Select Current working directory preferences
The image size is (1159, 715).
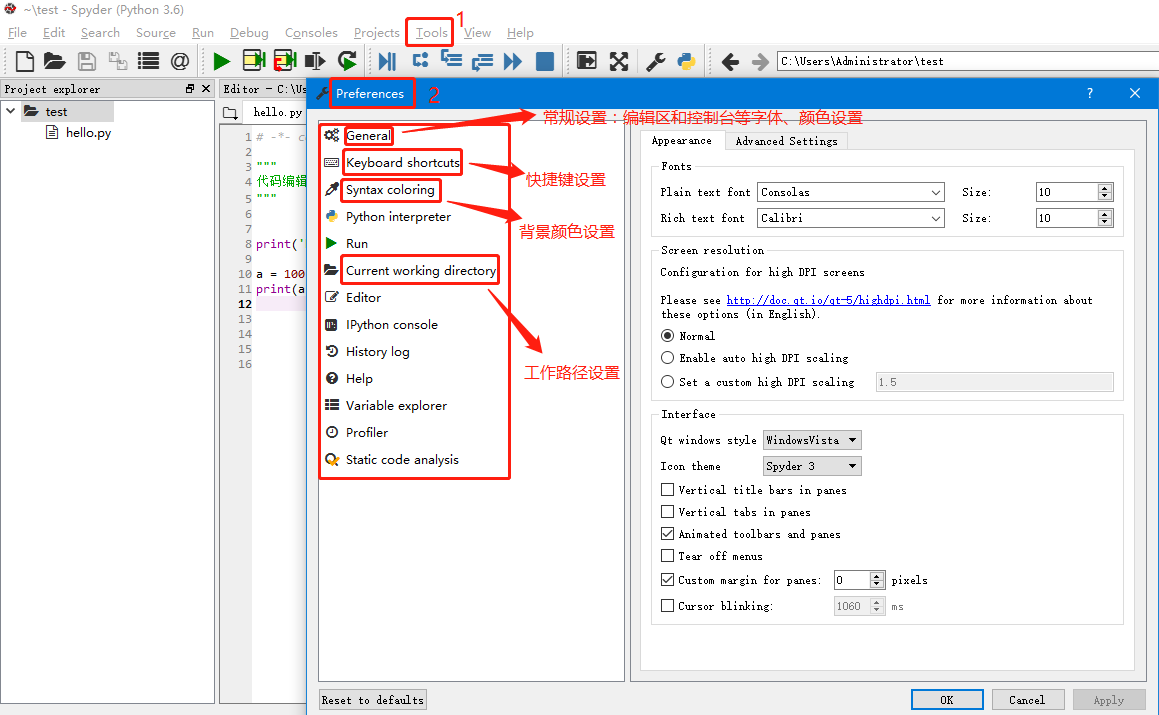[421, 271]
